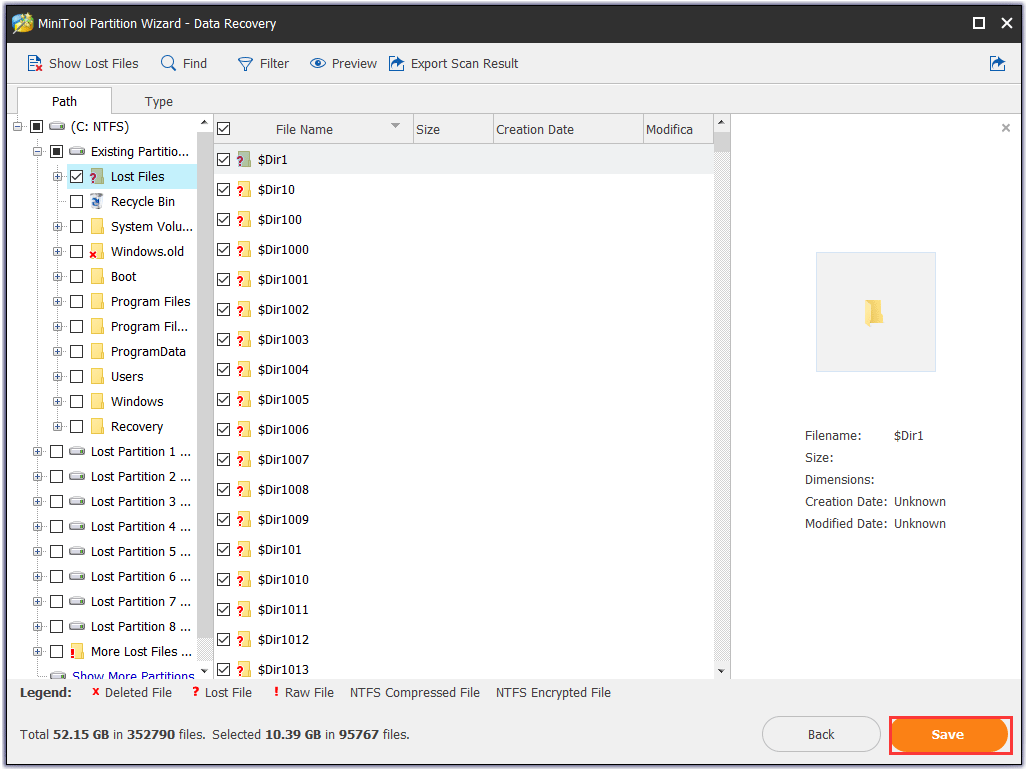Image resolution: width=1027 pixels, height=770 pixels.
Task: Click the C: NTFS drive icon
Action: [57, 126]
